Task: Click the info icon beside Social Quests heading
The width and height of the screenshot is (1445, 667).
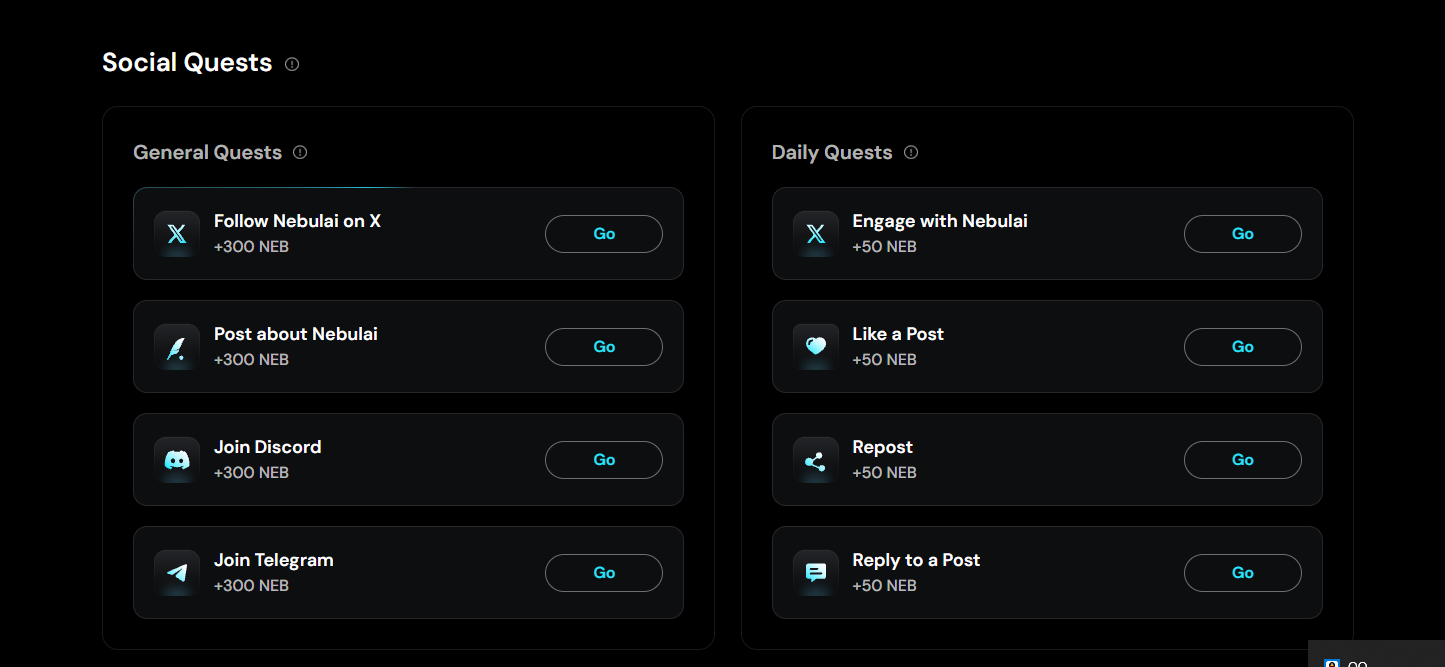Action: click(292, 64)
